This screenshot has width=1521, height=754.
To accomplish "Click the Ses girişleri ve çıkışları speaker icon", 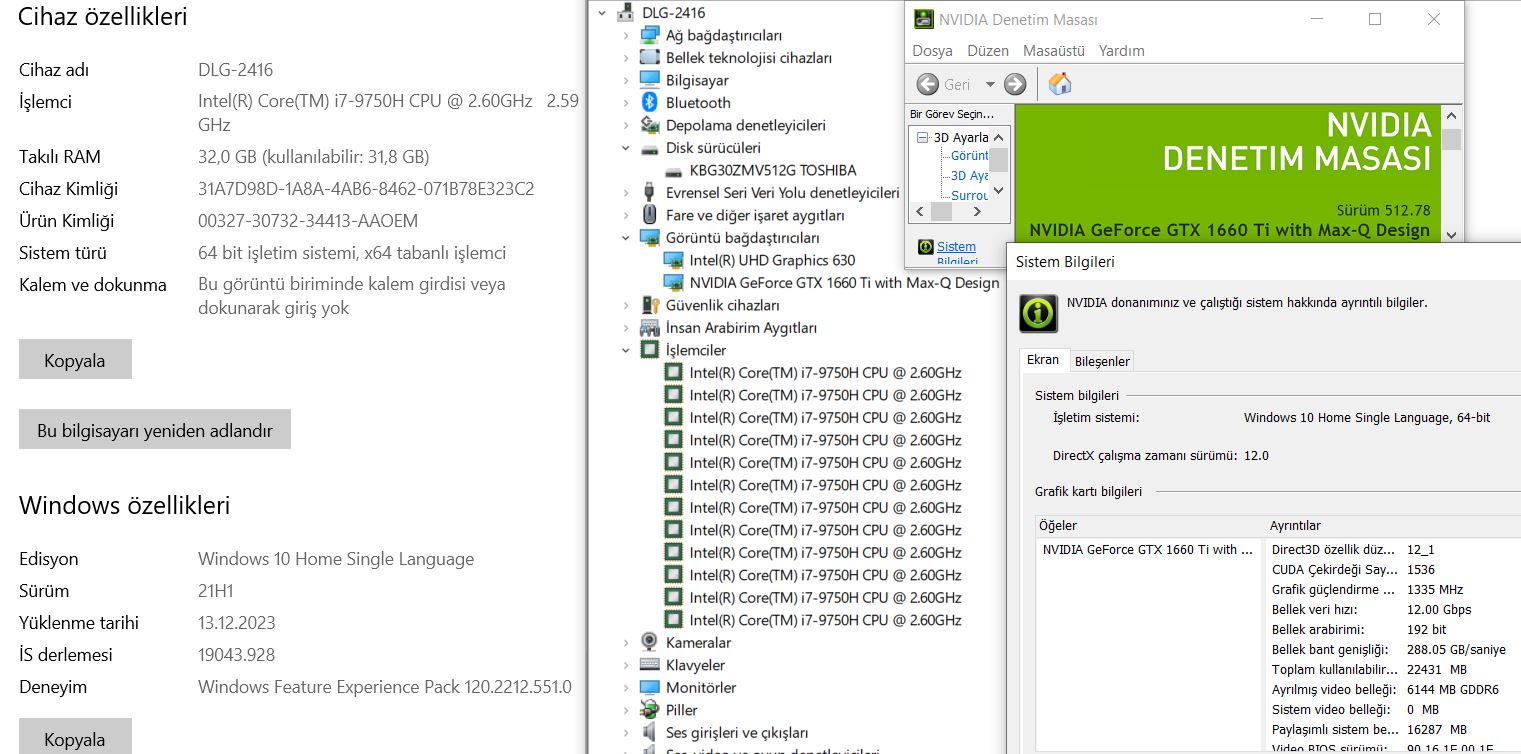I will 650,732.
